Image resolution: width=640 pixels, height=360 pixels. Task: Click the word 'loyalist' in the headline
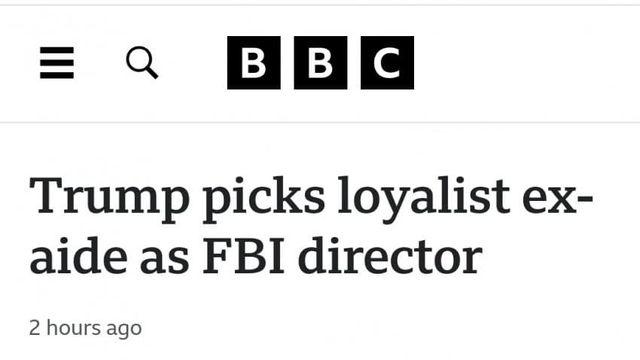[x=424, y=199]
